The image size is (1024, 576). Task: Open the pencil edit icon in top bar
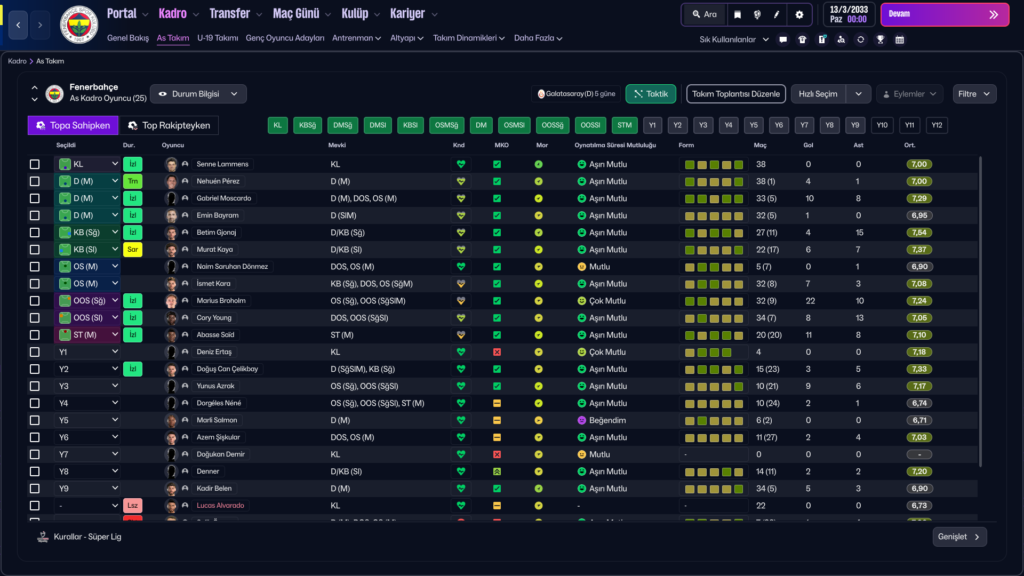point(778,15)
